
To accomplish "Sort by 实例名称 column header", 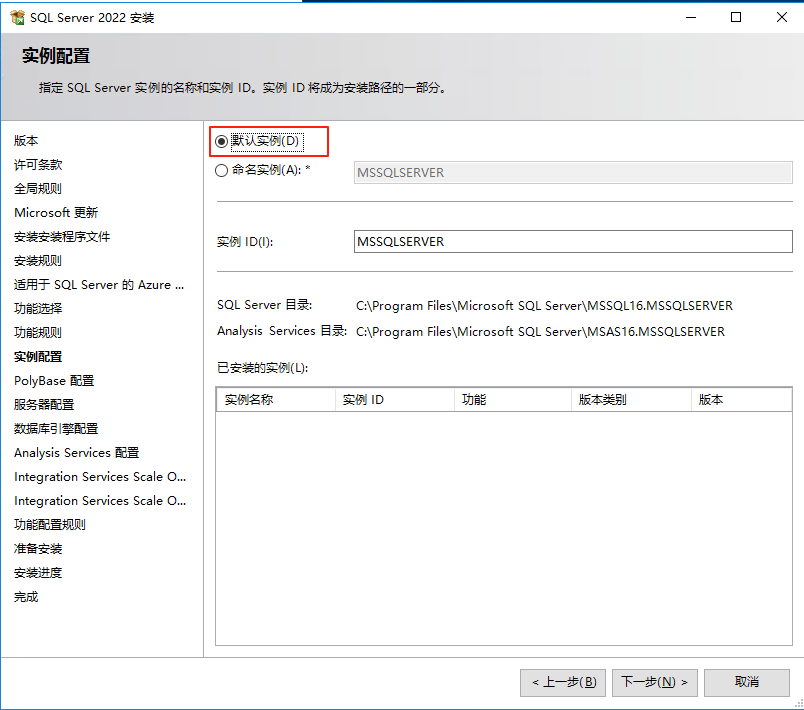I will point(275,400).
